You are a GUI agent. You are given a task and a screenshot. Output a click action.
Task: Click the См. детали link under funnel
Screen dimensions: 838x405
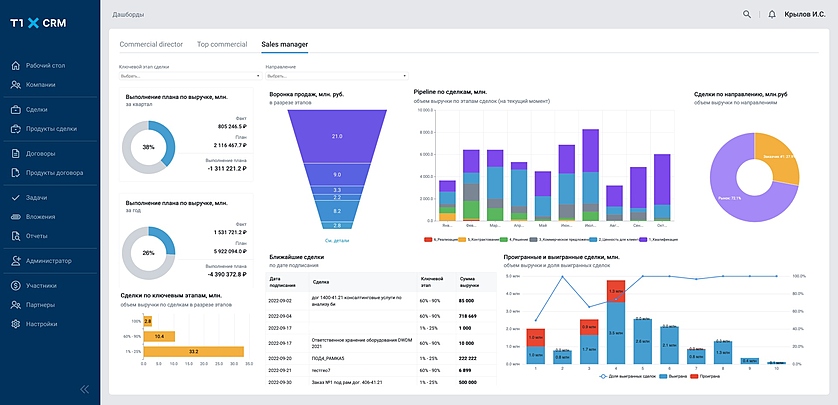pyautogui.click(x=336, y=241)
